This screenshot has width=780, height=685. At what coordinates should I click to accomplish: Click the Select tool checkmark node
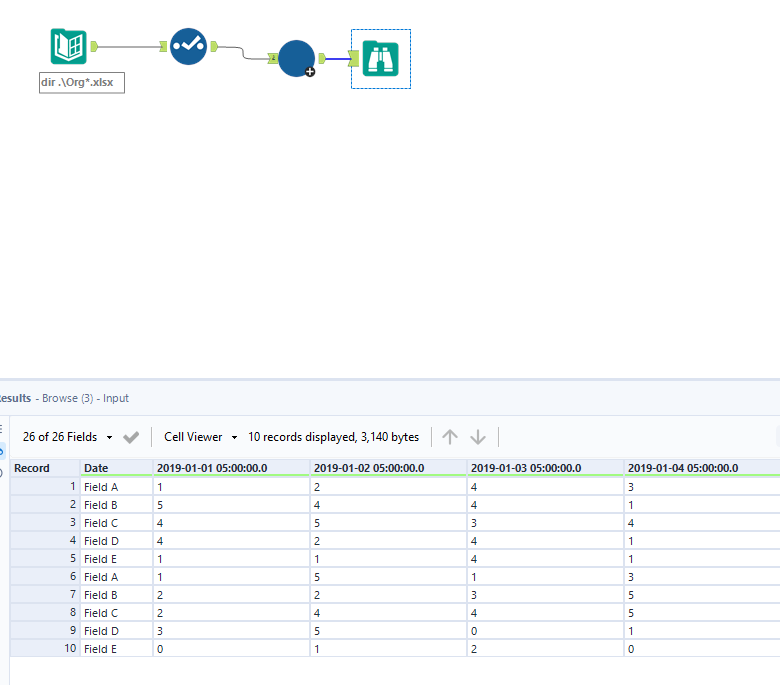(188, 47)
